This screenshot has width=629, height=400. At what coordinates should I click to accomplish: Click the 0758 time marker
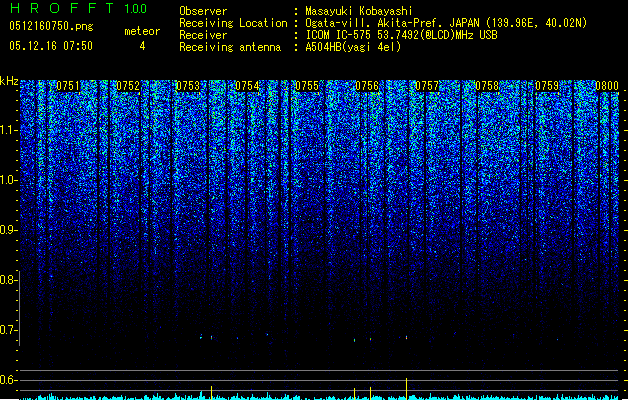[487, 86]
